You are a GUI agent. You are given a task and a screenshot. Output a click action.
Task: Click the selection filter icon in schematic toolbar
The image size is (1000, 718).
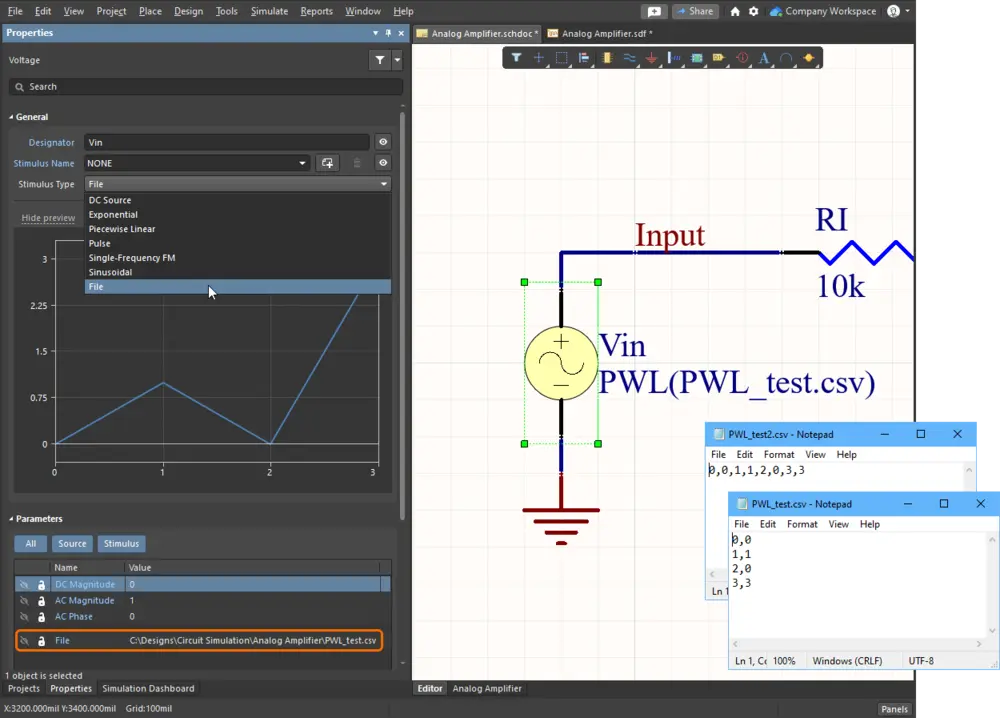pos(517,58)
